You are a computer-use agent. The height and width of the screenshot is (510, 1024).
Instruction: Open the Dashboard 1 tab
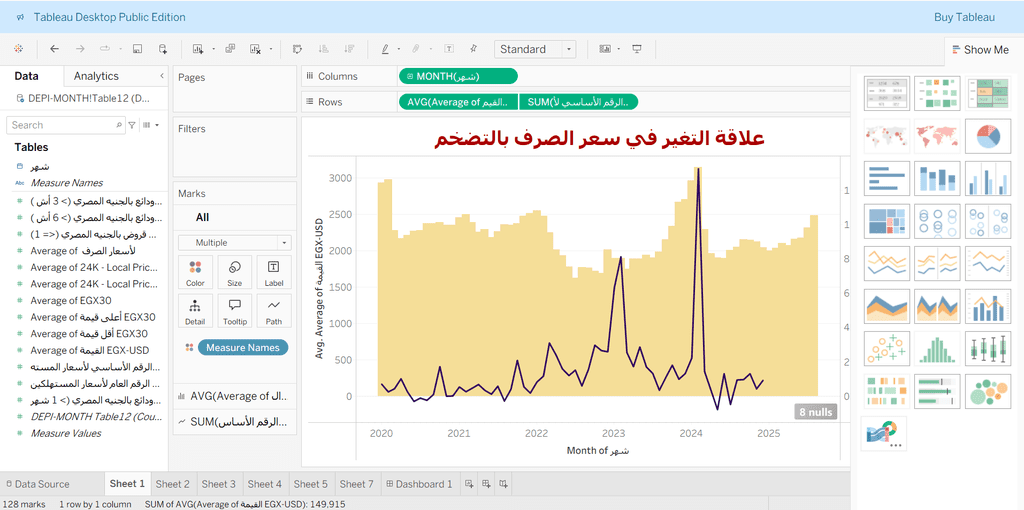(419, 484)
